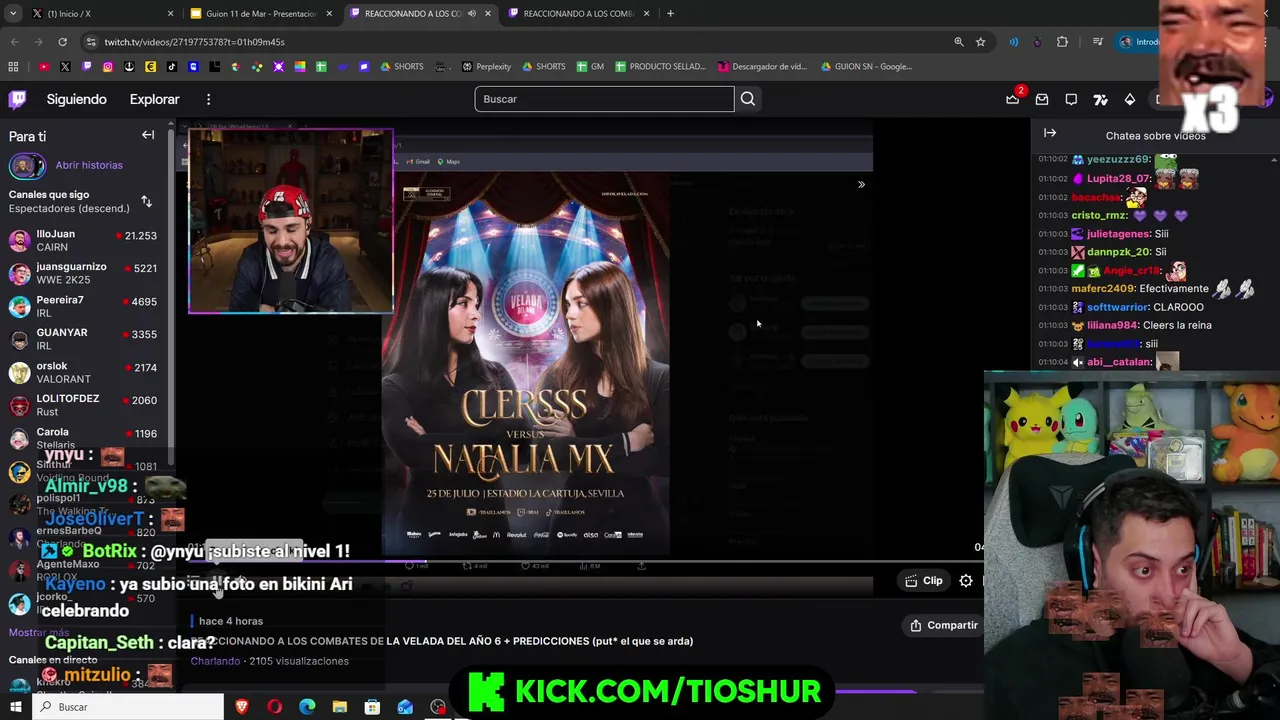Collapse the Para ti sidebar

point(148,135)
